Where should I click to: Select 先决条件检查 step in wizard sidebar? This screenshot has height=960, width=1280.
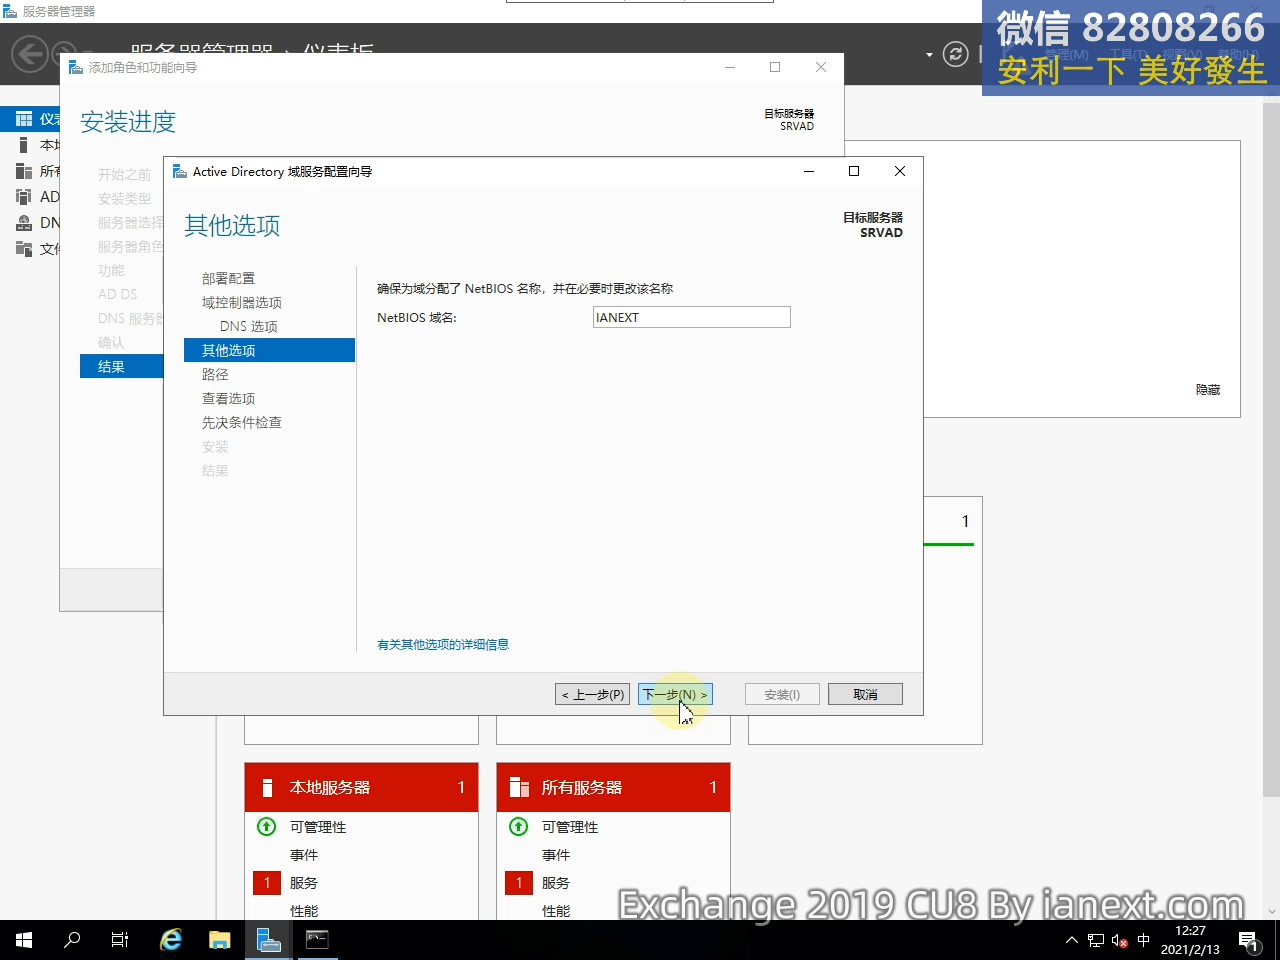[242, 422]
